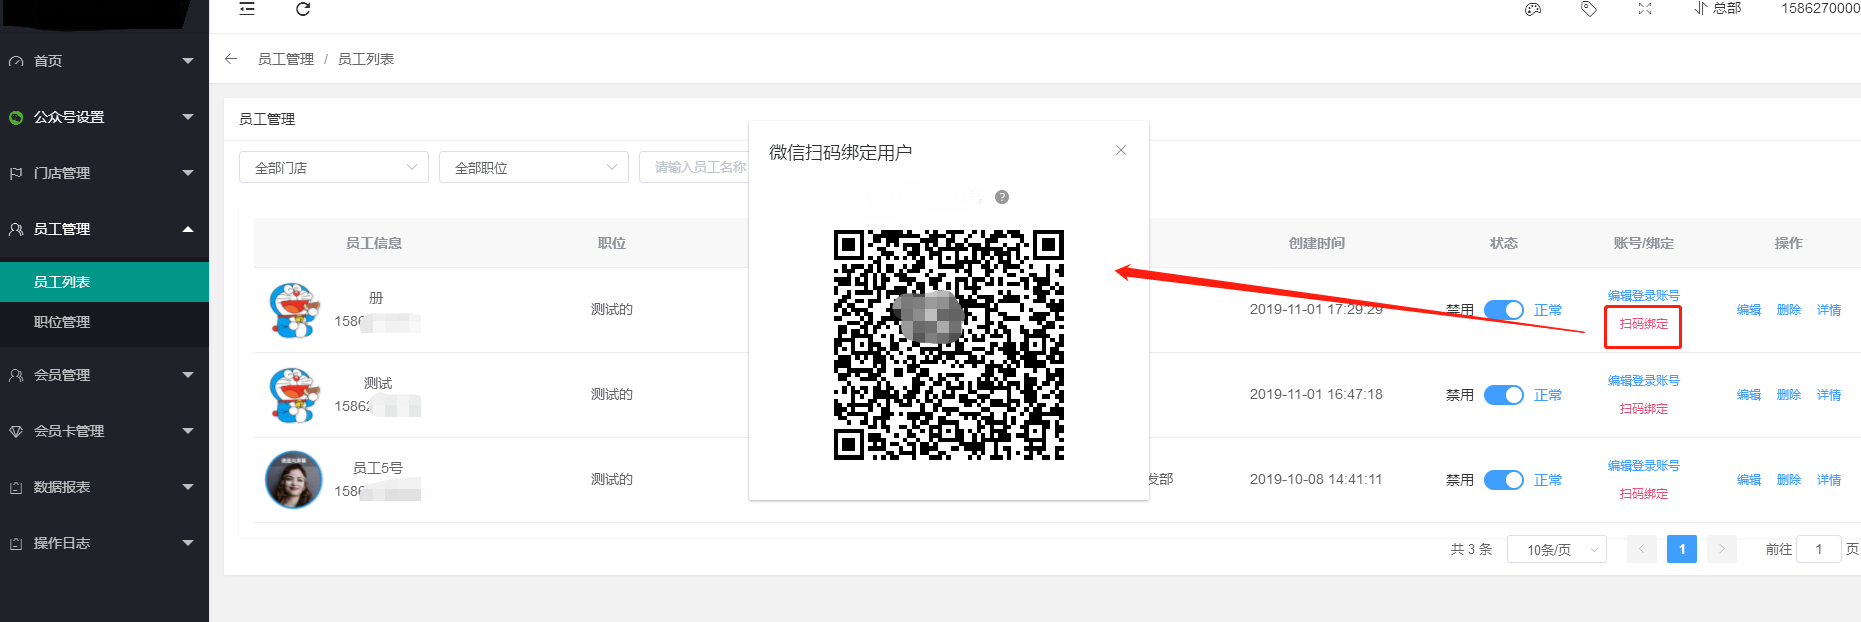Expand the 会员管理 menu arrow
1861x622 pixels.
188,375
